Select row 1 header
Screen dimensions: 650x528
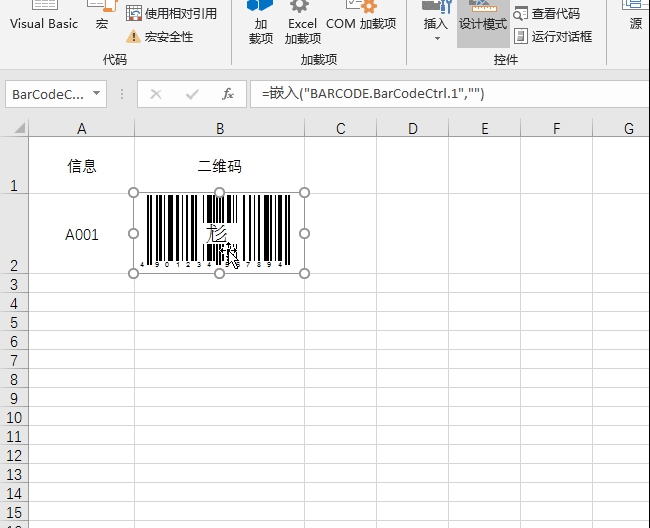coord(14,165)
